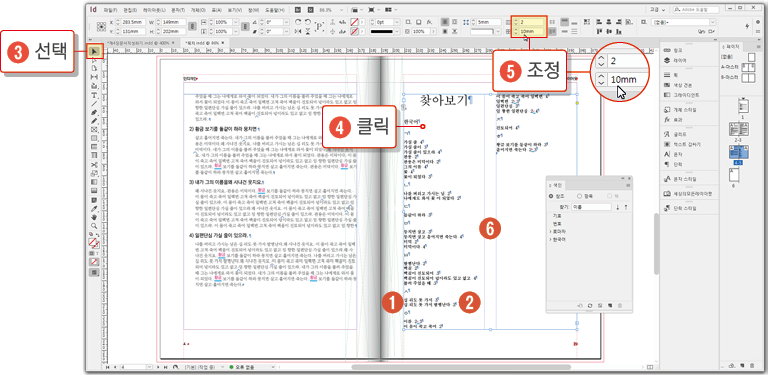Select the Hand tool
The image size is (768, 375).
tap(95, 217)
